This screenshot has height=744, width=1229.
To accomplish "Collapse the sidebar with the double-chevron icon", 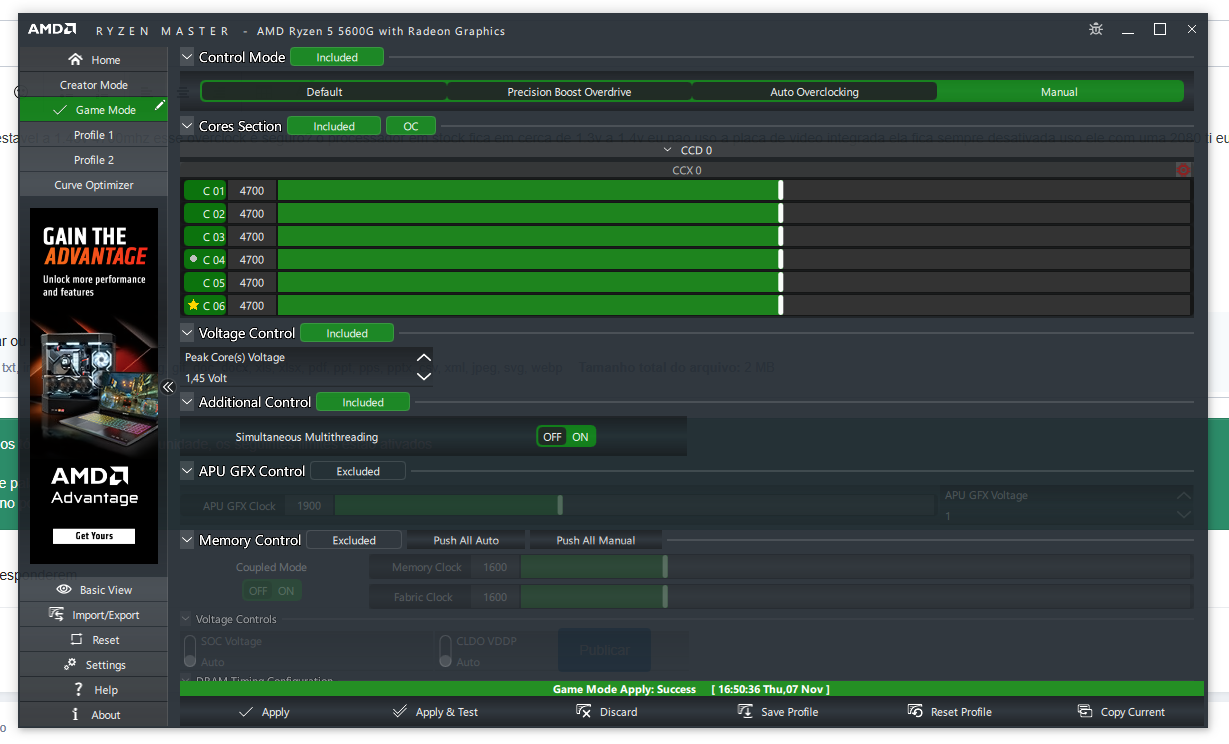I will coord(168,387).
